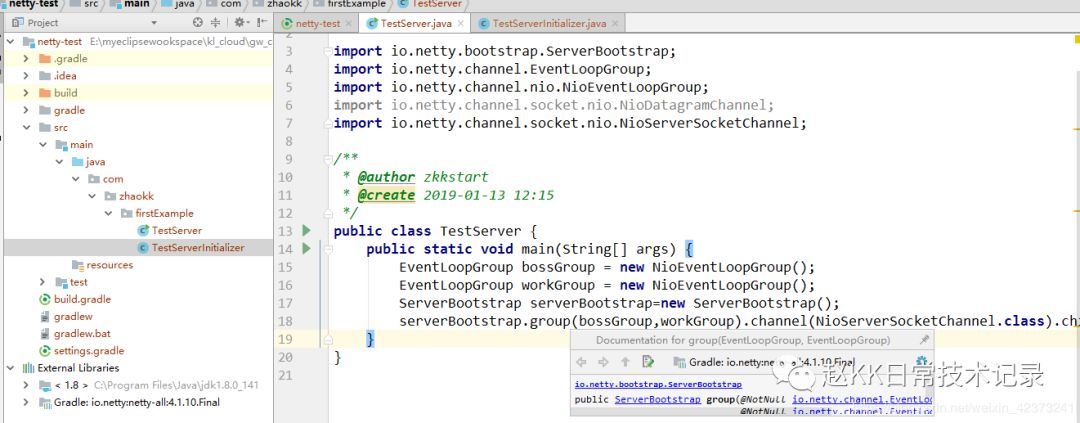
Task: Collapse the com package
Action: point(76,179)
